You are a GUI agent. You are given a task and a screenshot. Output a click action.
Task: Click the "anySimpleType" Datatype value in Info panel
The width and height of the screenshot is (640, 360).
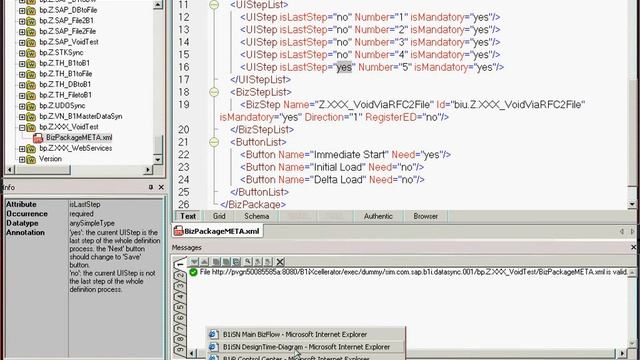(x=92, y=223)
